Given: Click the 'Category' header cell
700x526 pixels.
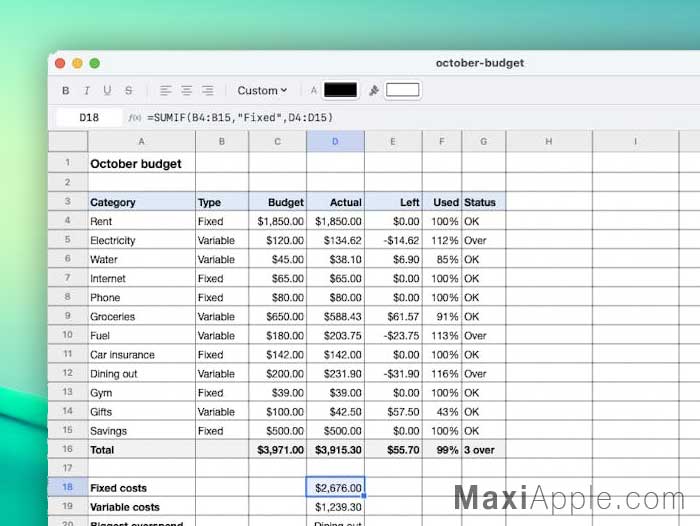Looking at the screenshot, I should click(x=142, y=202).
